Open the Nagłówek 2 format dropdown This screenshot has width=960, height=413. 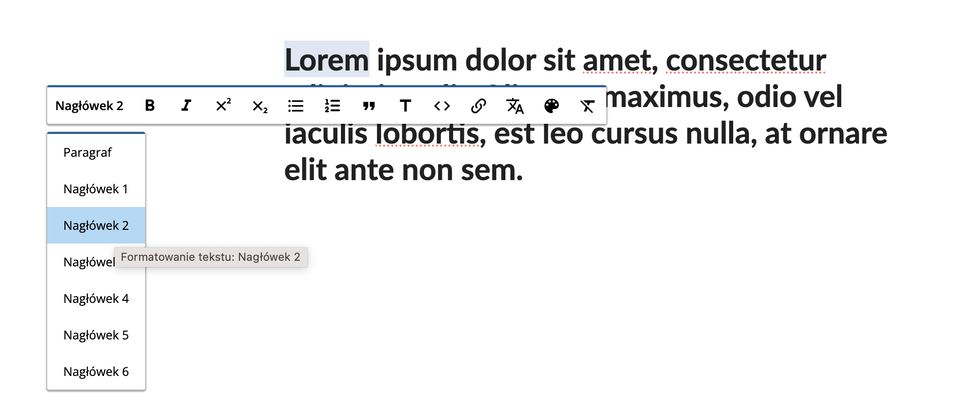[89, 105]
